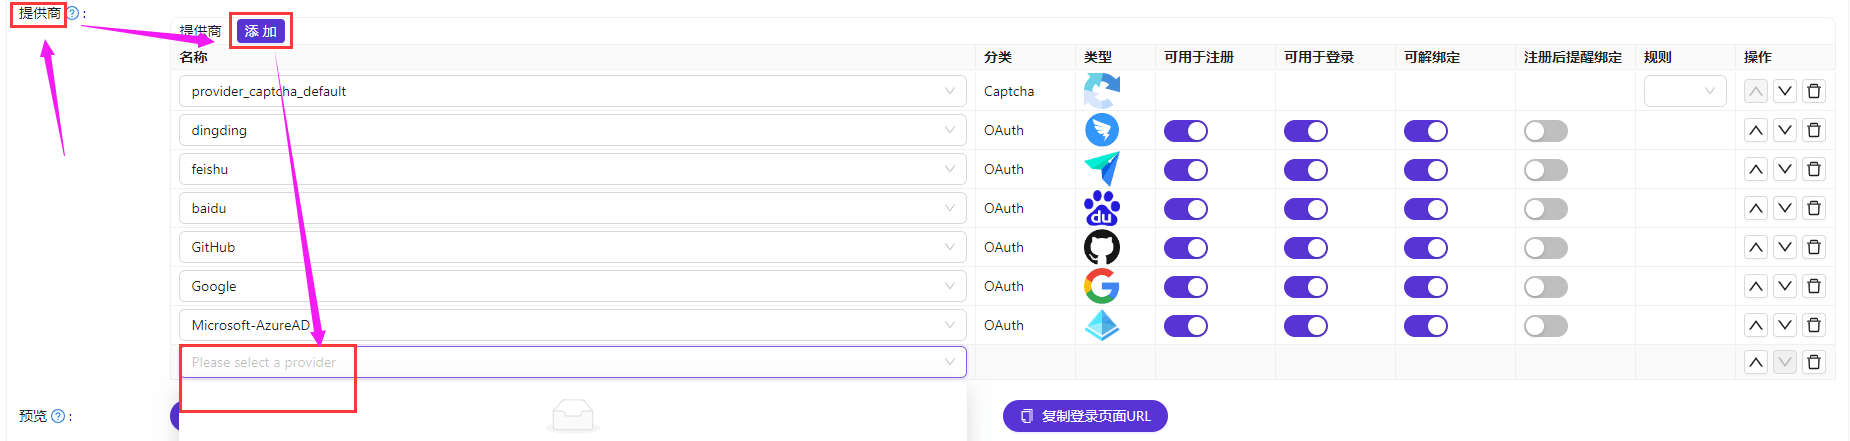Toggle 可解绑定 for dingding
Screen dimensions: 1850x441
tap(1426, 131)
